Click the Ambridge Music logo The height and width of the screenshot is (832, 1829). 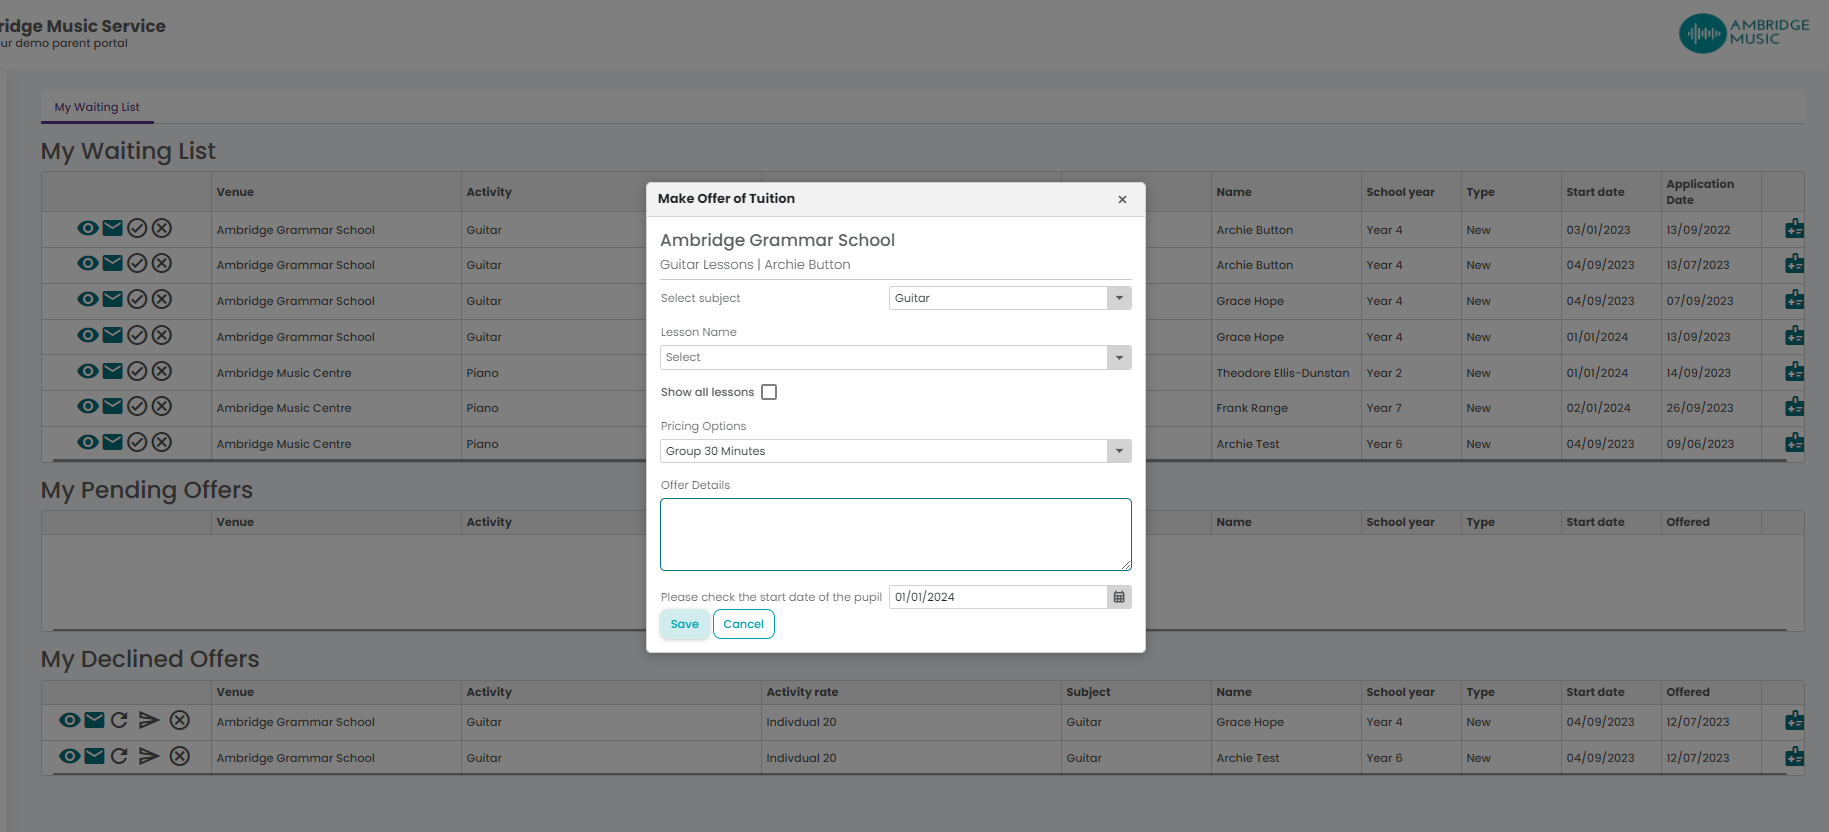[1744, 33]
